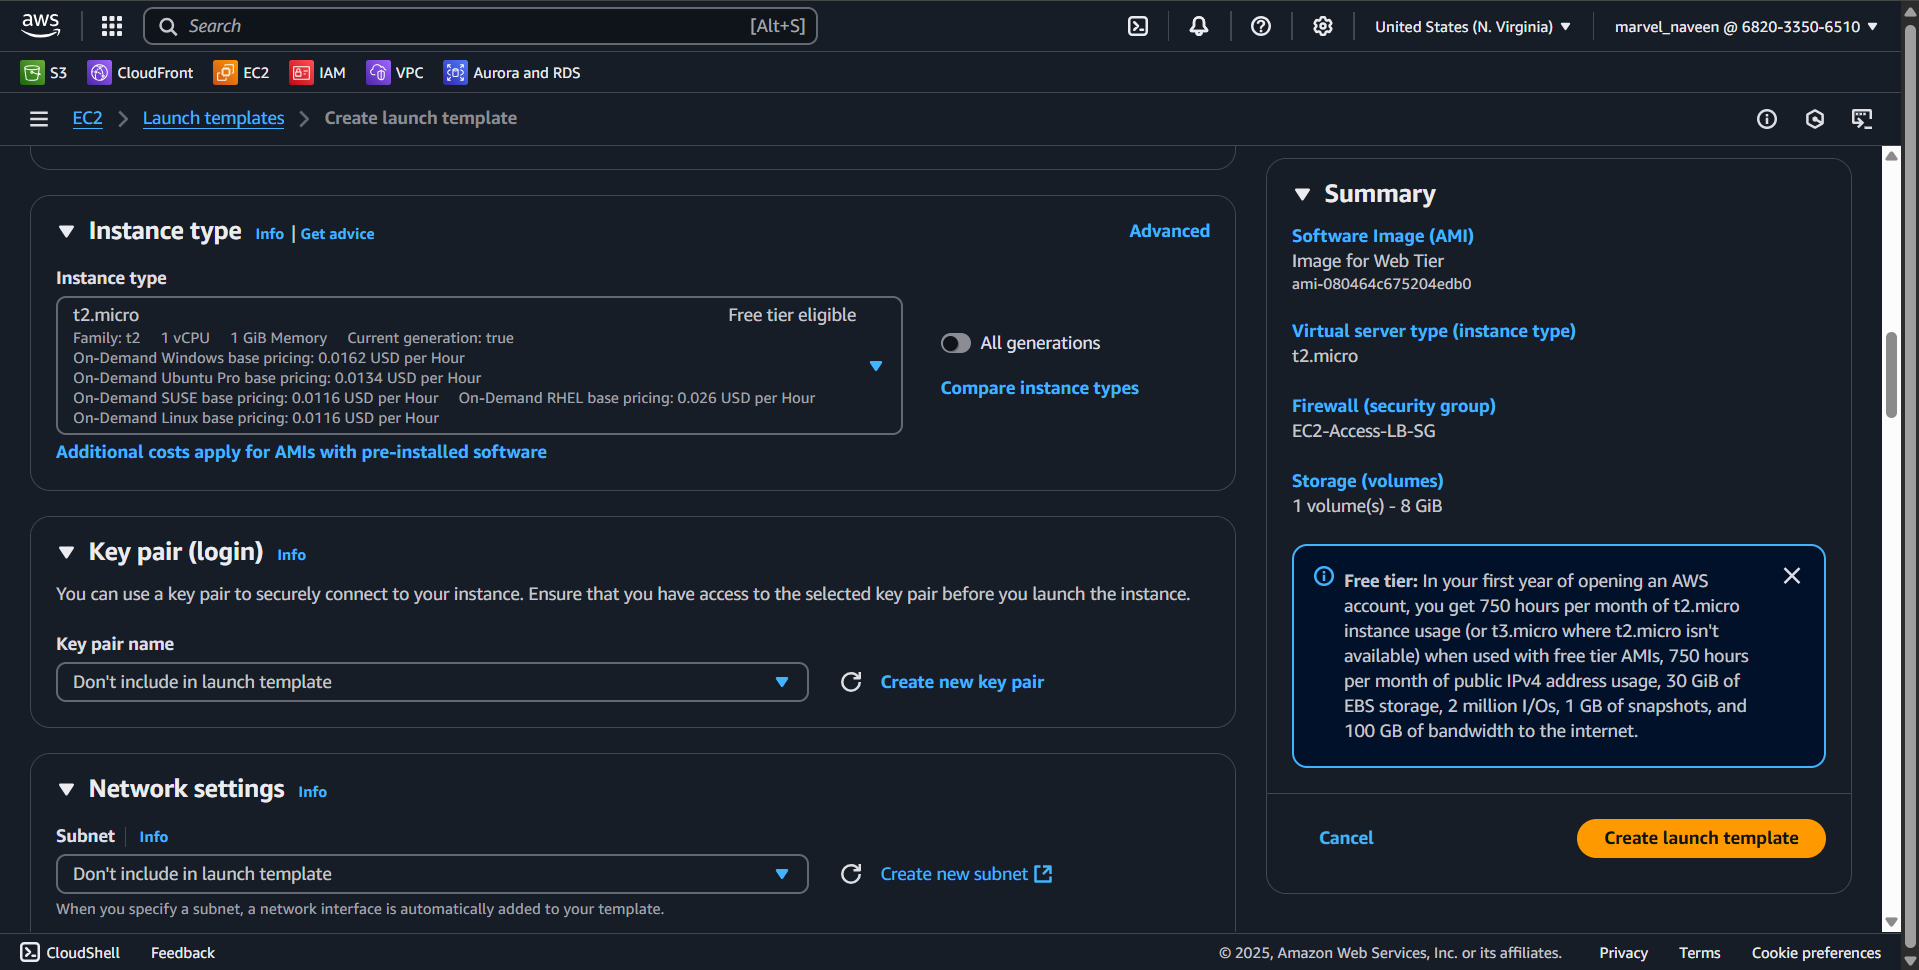Image resolution: width=1919 pixels, height=970 pixels.
Task: Open the help question mark icon
Action: tap(1261, 26)
